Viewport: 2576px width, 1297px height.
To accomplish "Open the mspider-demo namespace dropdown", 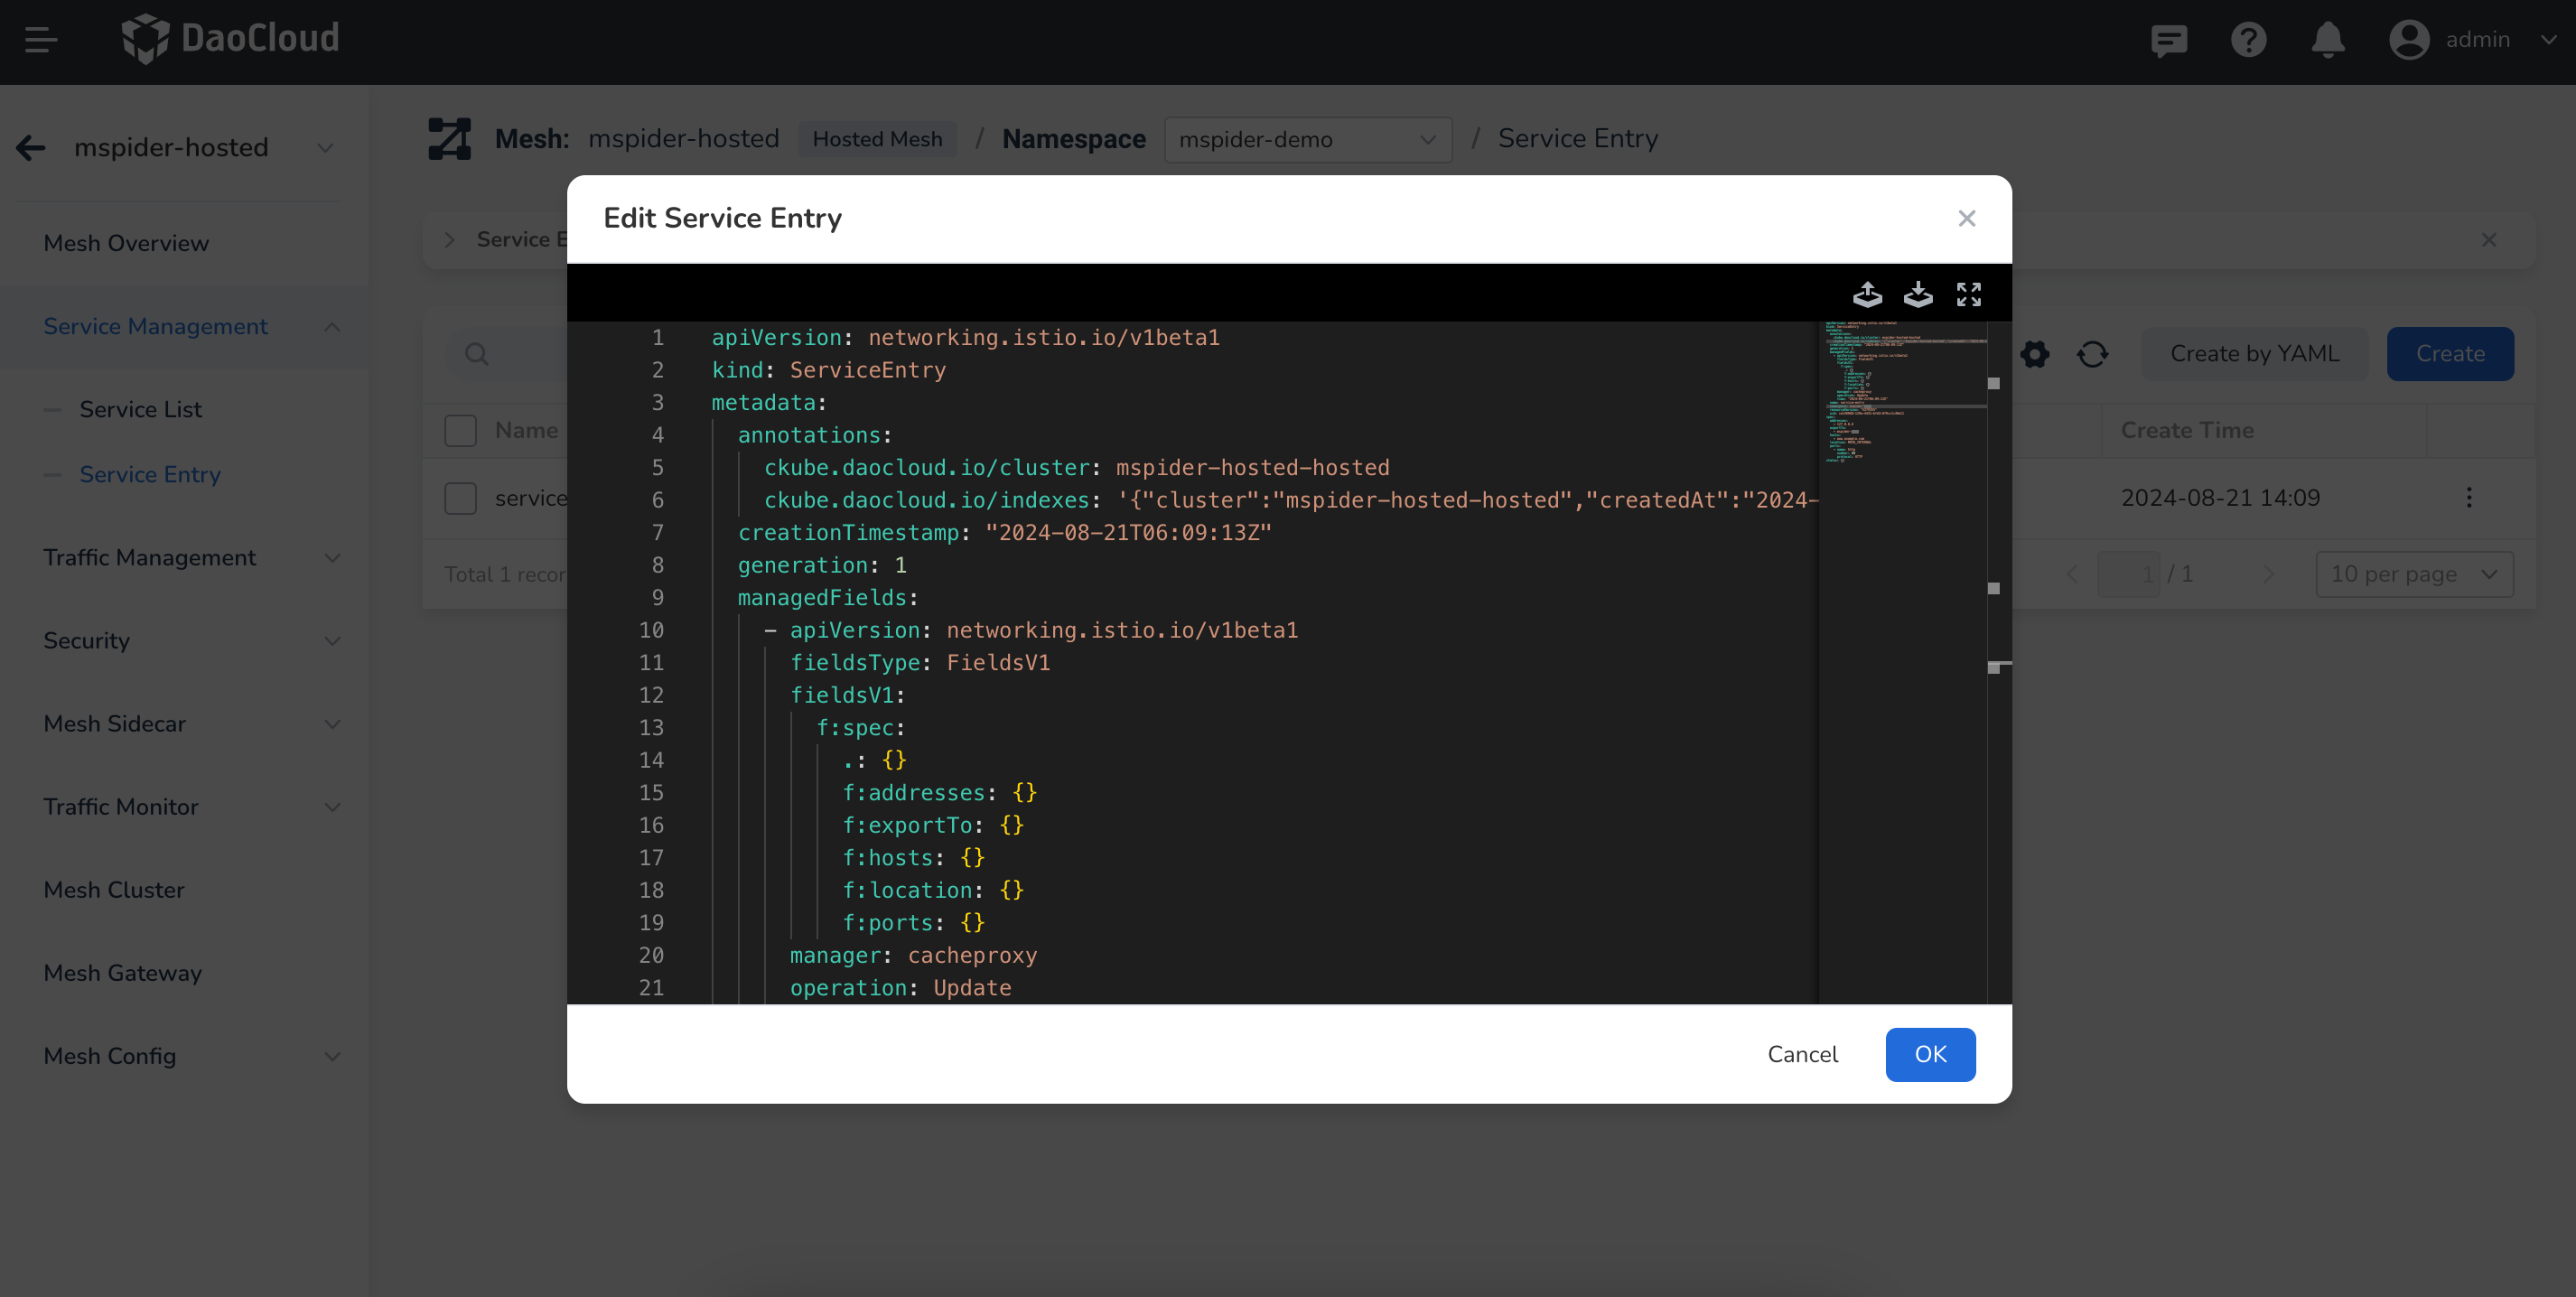I will tap(1307, 140).
